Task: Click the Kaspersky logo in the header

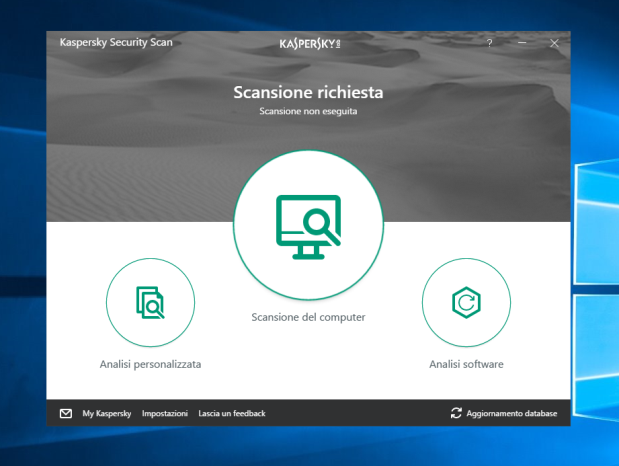Action: tap(310, 44)
